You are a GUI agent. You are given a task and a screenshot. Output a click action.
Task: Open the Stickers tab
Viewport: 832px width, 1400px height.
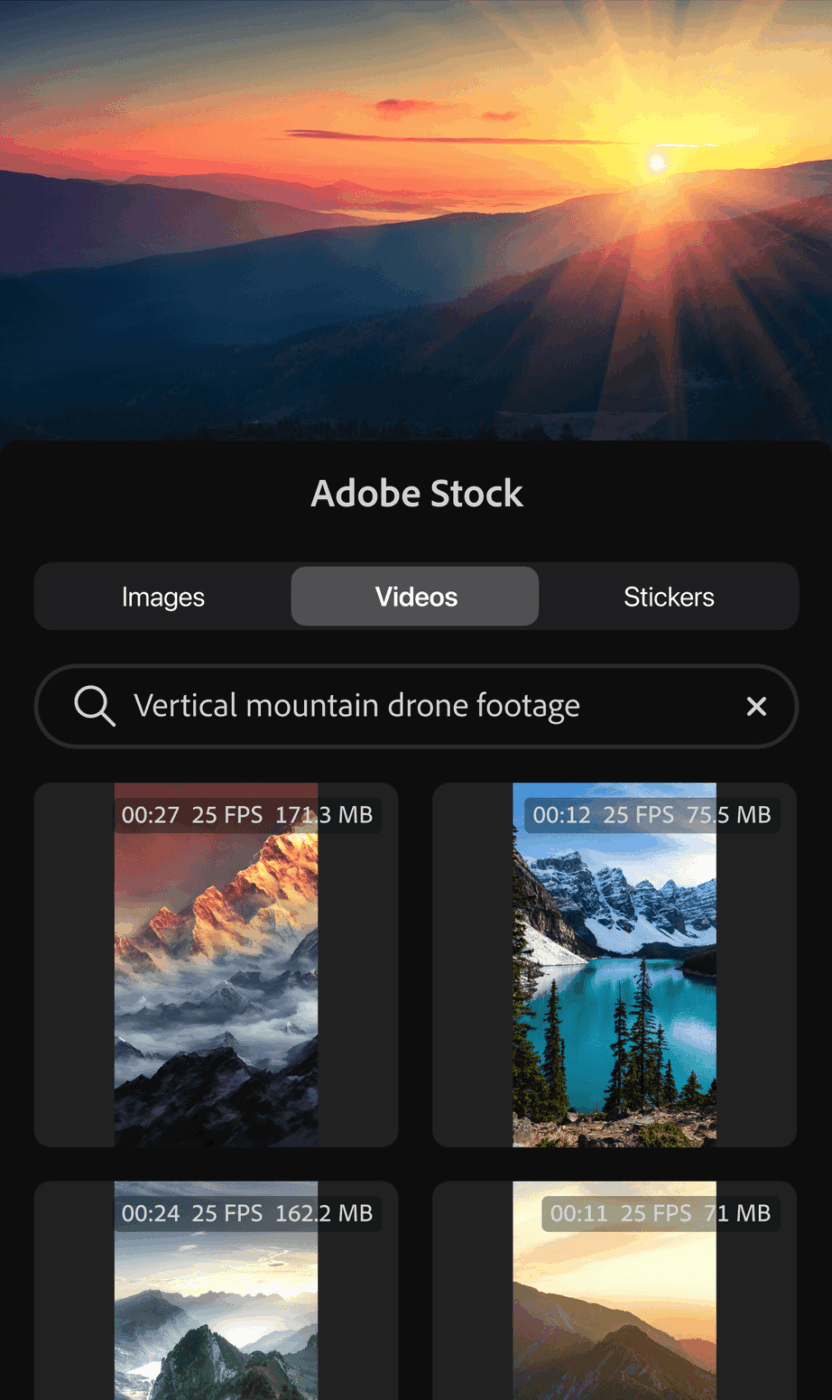[x=668, y=597]
